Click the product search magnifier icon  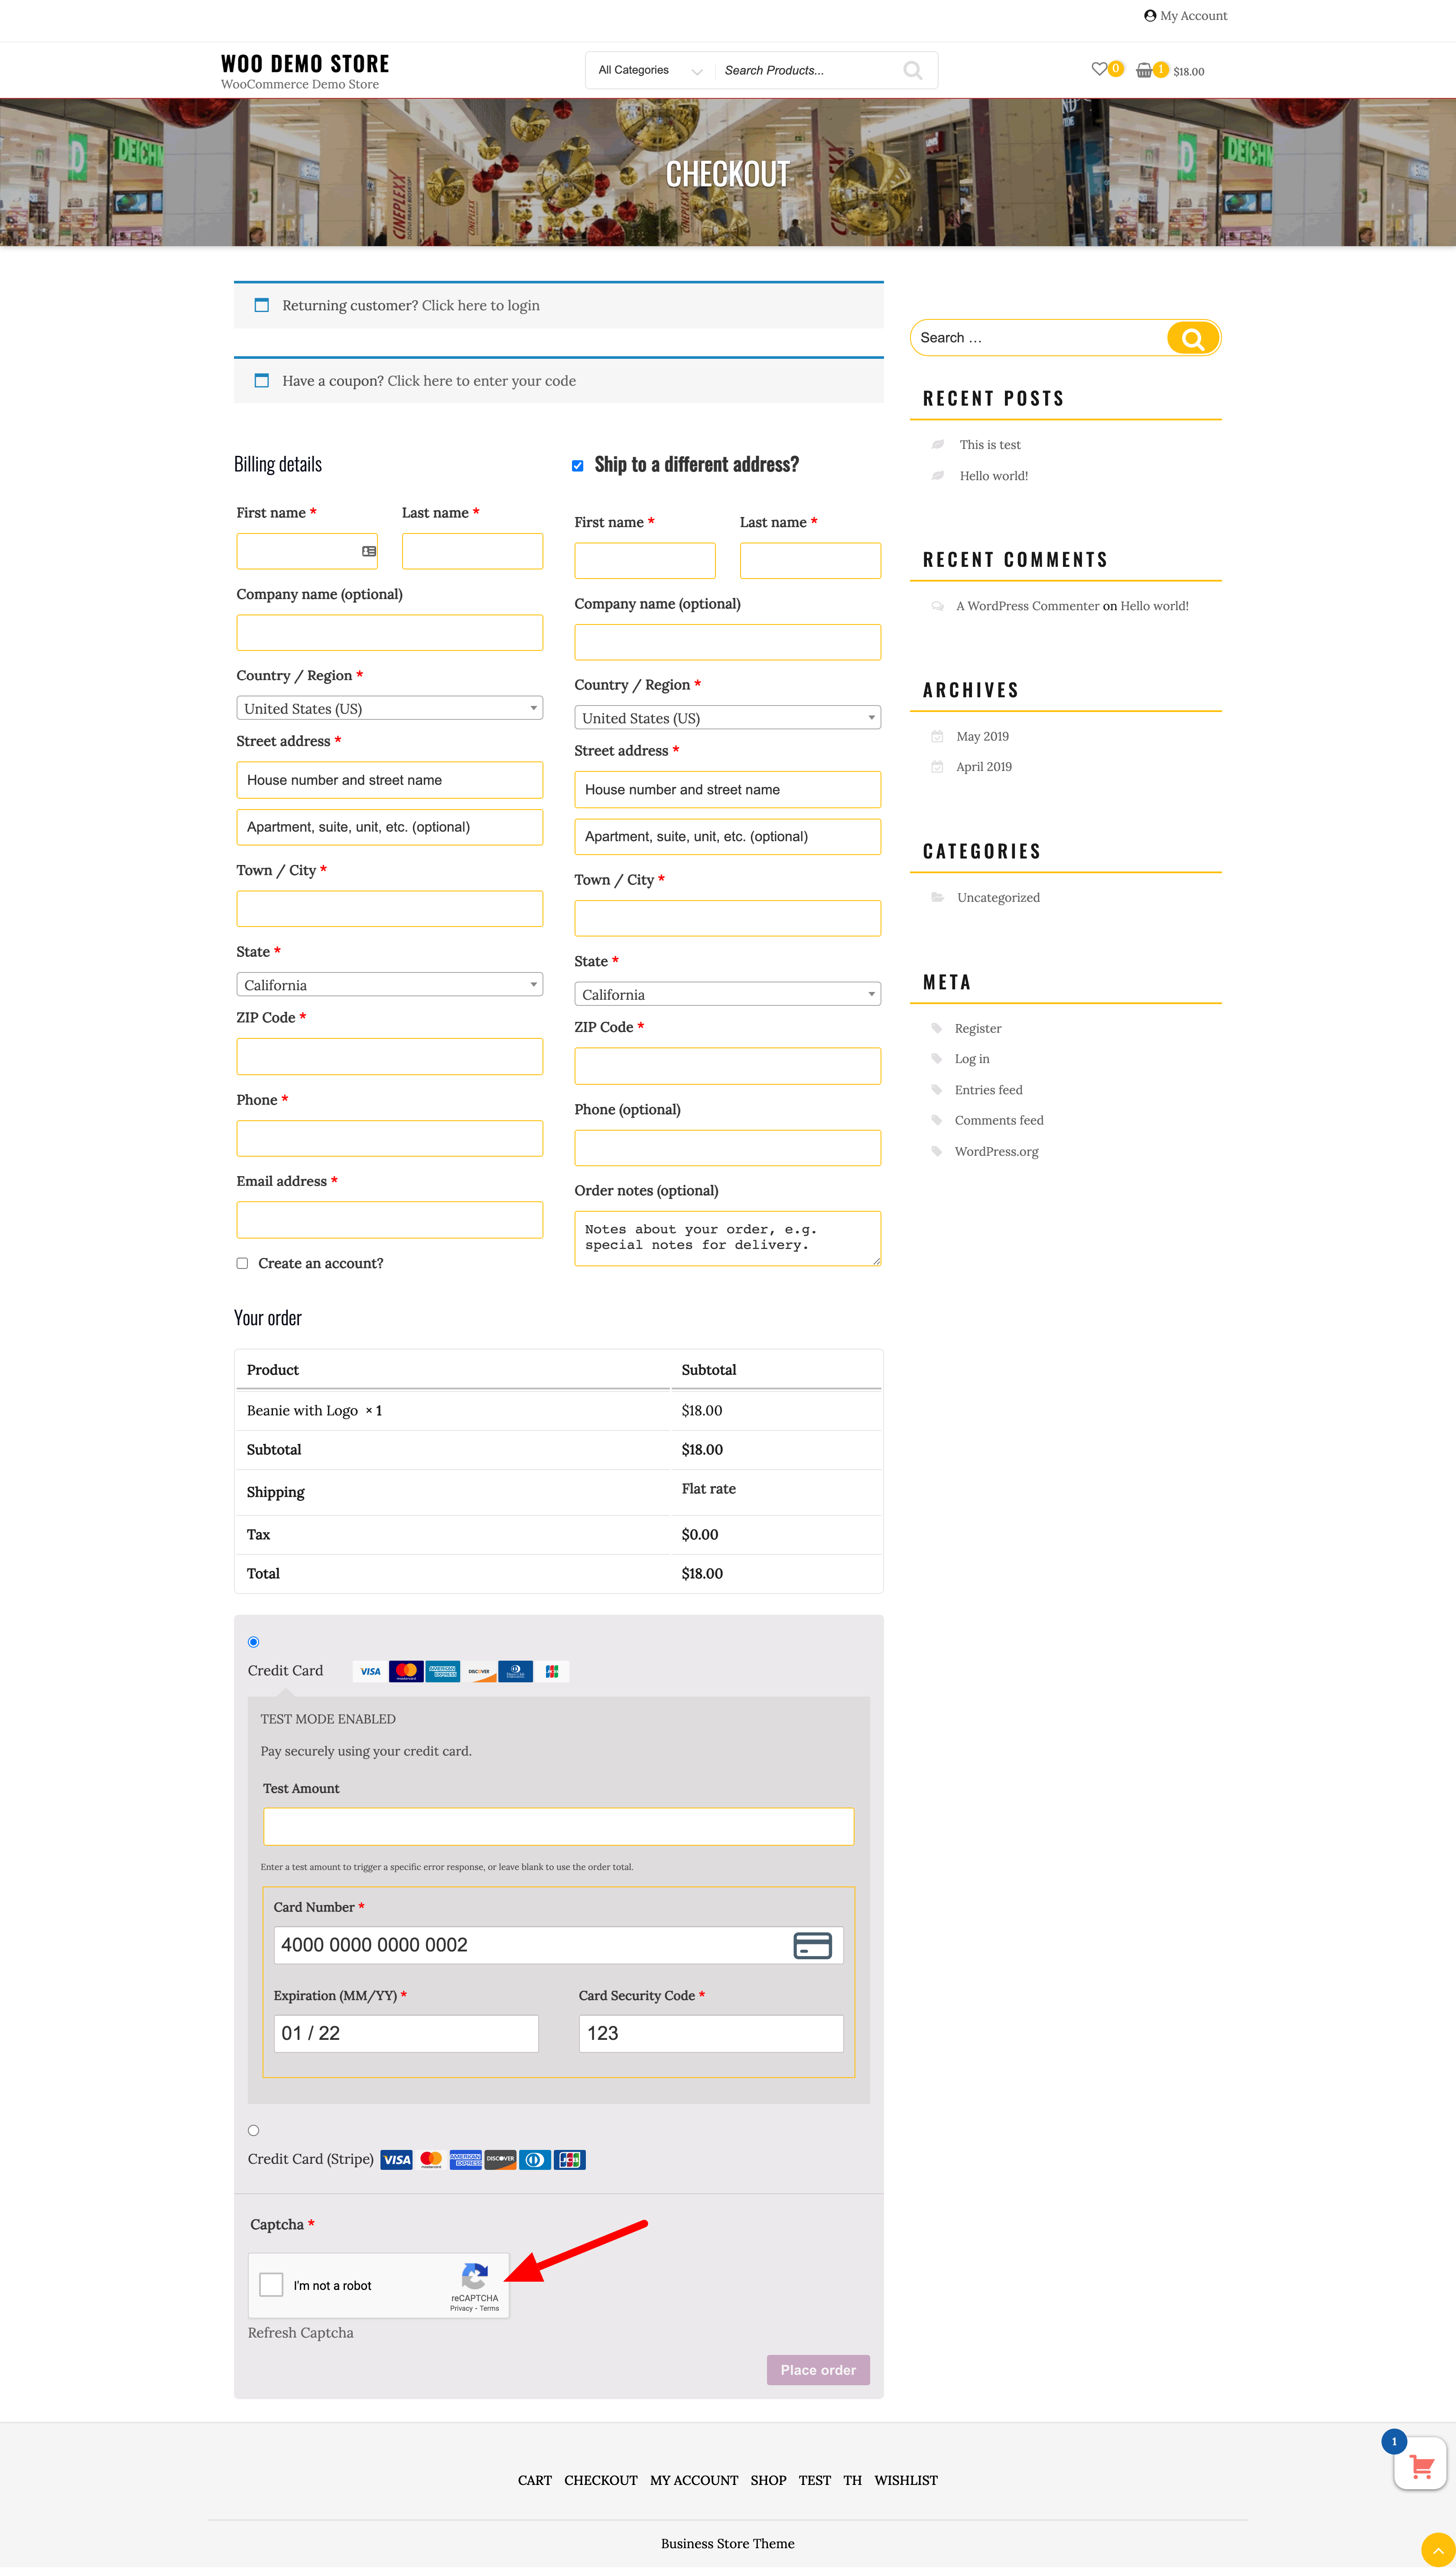[x=912, y=70]
